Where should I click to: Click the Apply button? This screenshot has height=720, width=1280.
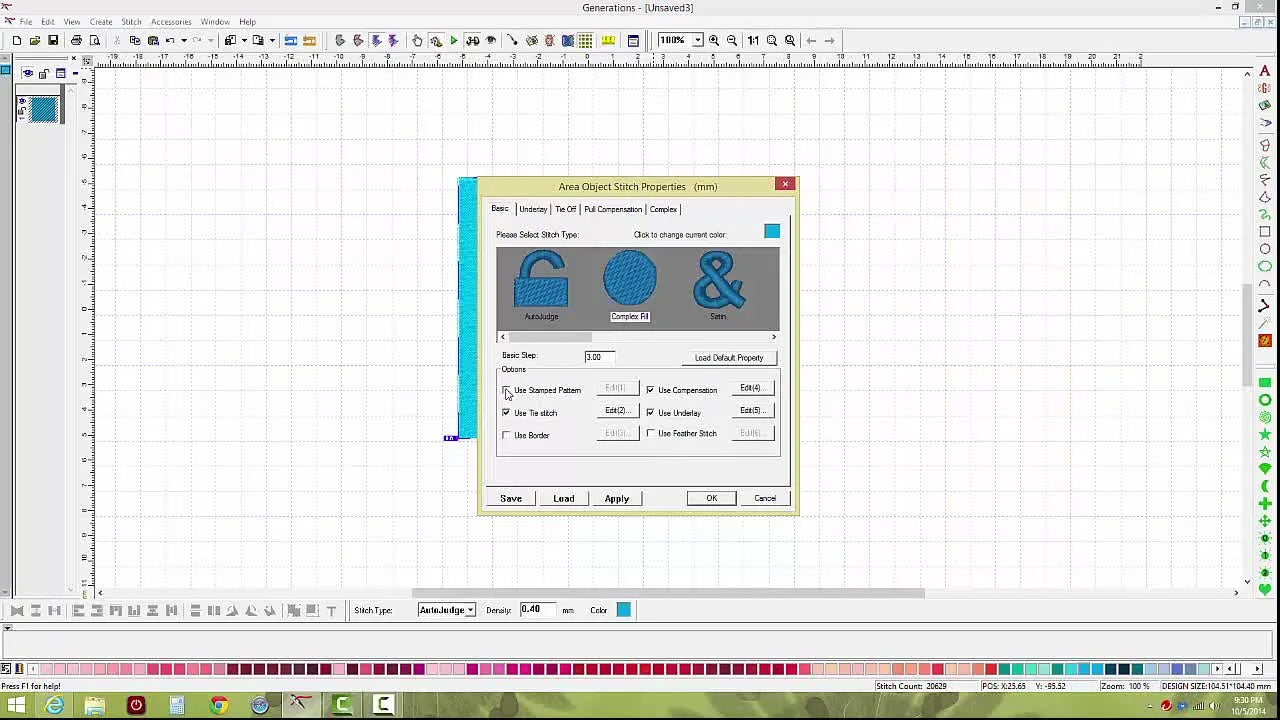(x=617, y=498)
